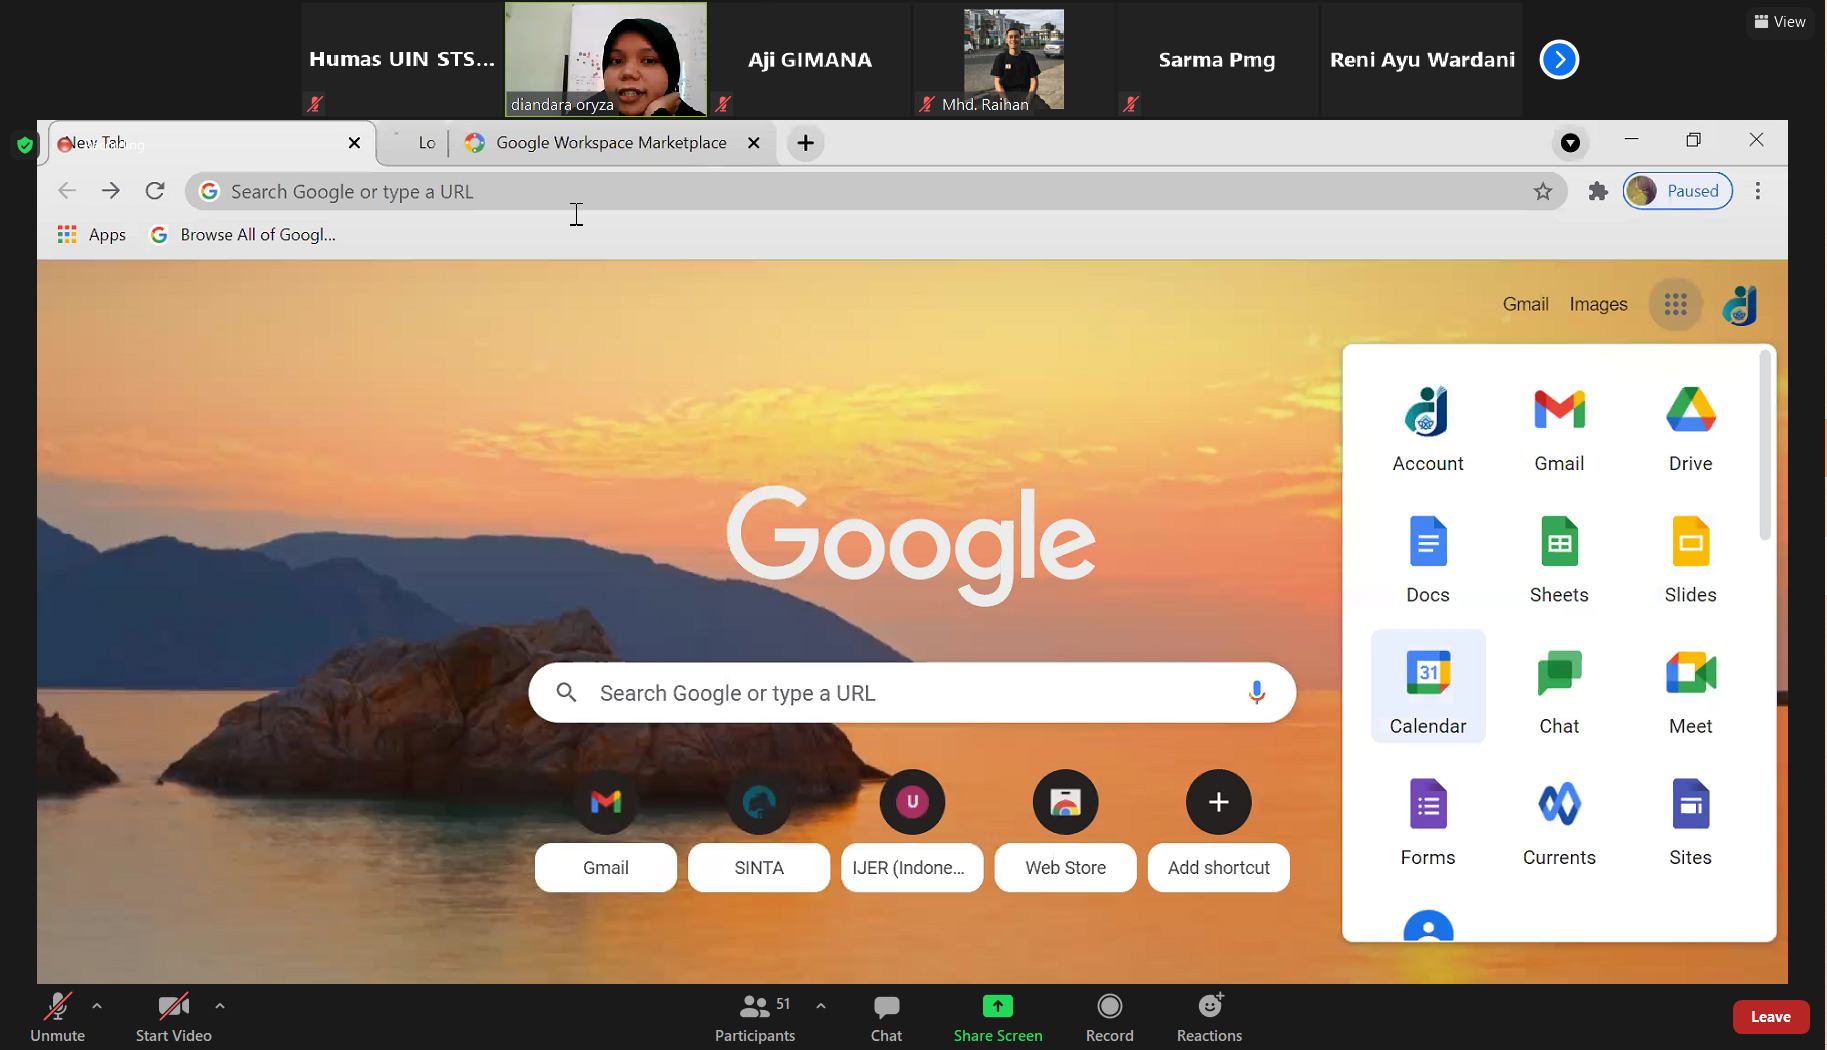
Task: Click the Gmail link at top right
Action: [x=1525, y=304]
